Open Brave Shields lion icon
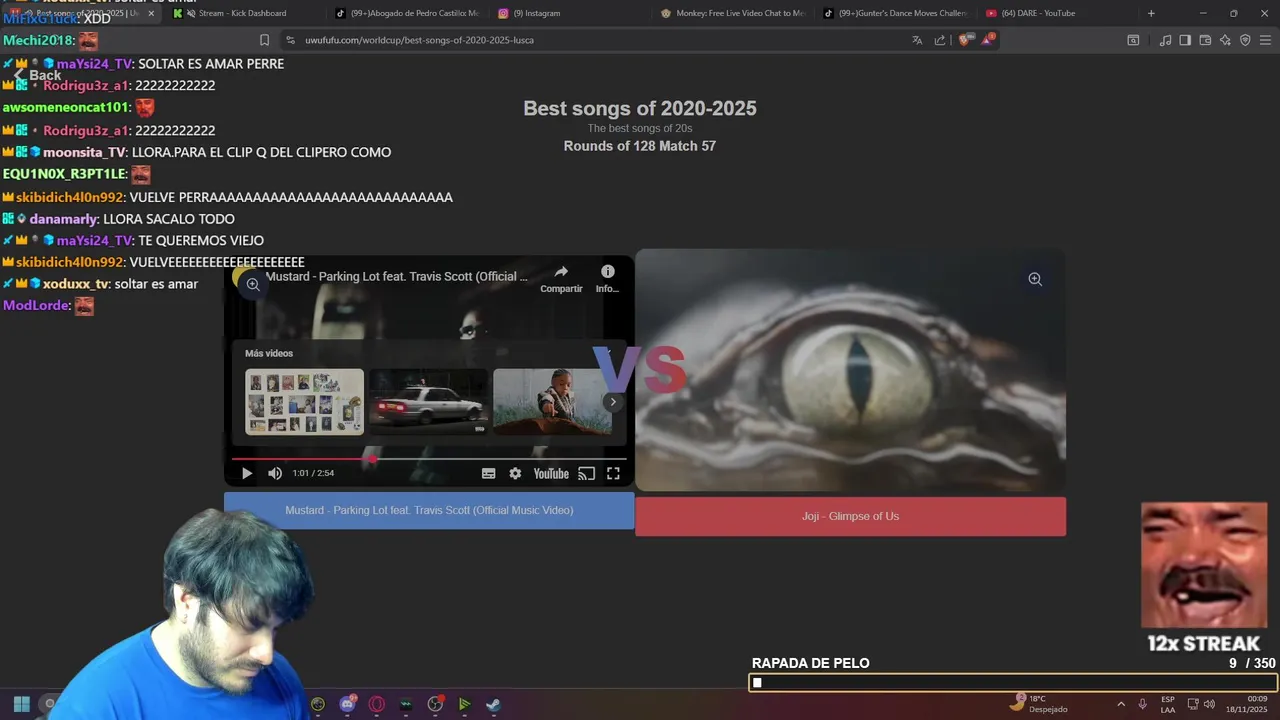This screenshot has width=1280, height=720. point(964,40)
